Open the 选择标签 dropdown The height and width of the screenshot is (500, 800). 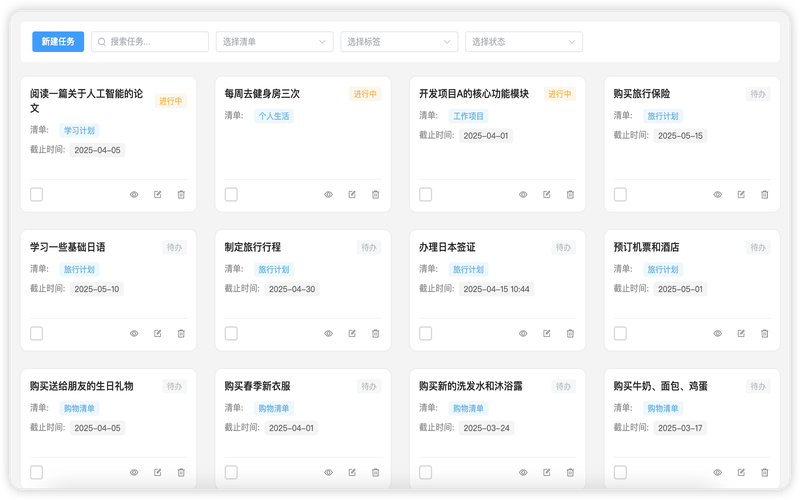tap(399, 41)
